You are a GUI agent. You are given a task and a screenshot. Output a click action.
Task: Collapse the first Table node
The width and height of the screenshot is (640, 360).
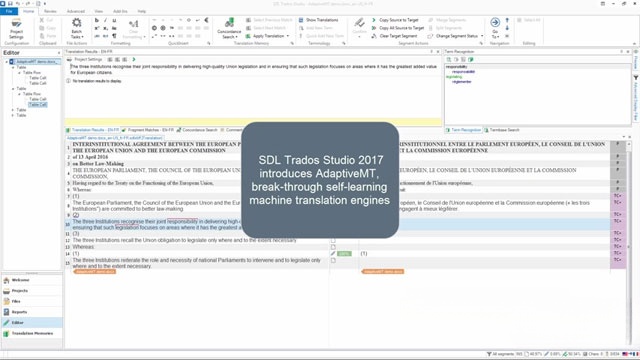pos(13,67)
